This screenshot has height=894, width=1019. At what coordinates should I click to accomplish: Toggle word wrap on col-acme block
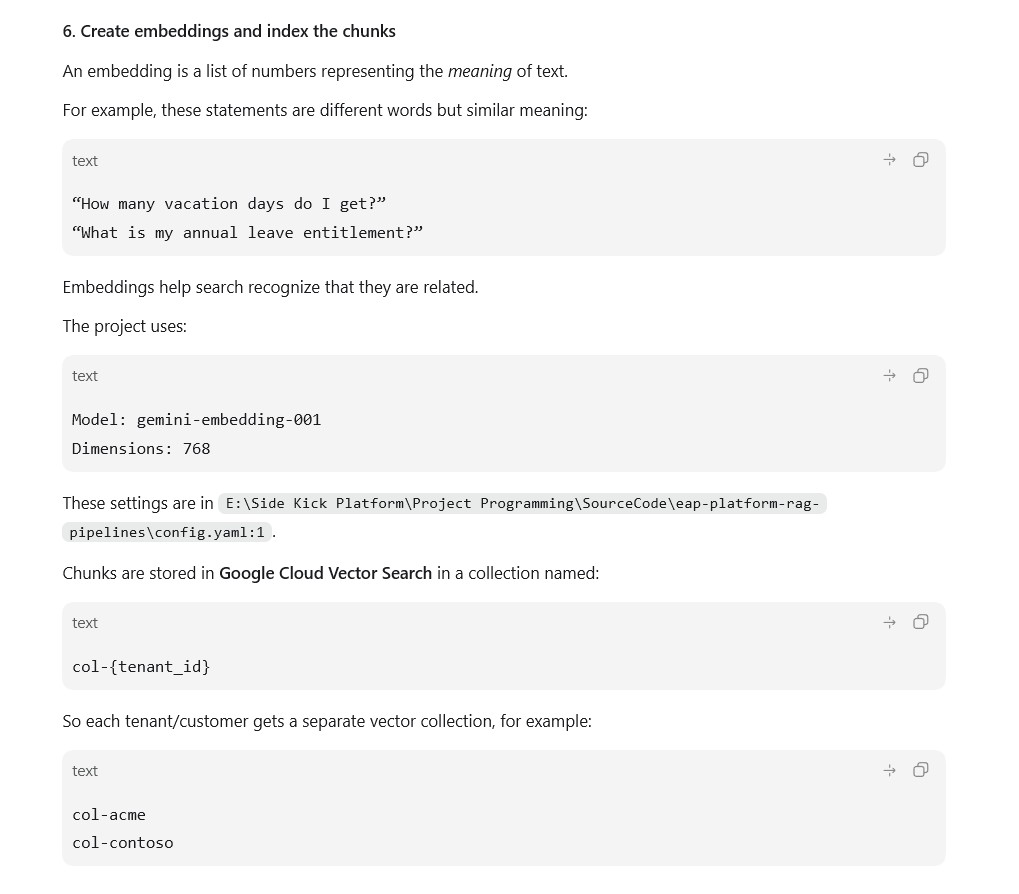coord(890,770)
